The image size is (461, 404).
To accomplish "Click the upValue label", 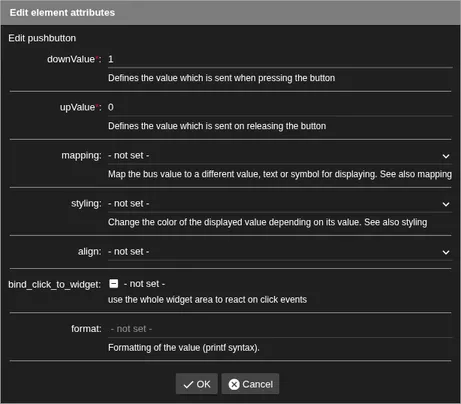I will tap(80, 107).
